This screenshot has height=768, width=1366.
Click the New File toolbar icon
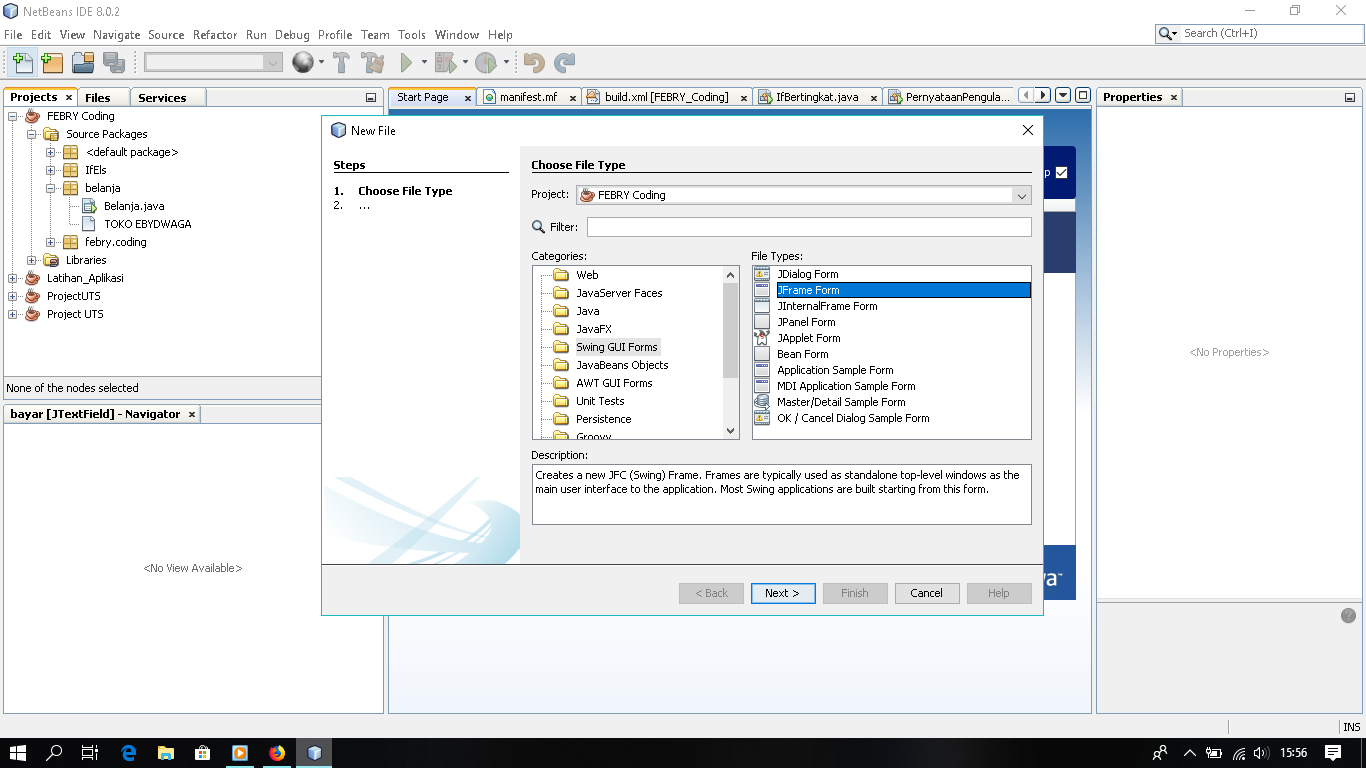[x=22, y=62]
